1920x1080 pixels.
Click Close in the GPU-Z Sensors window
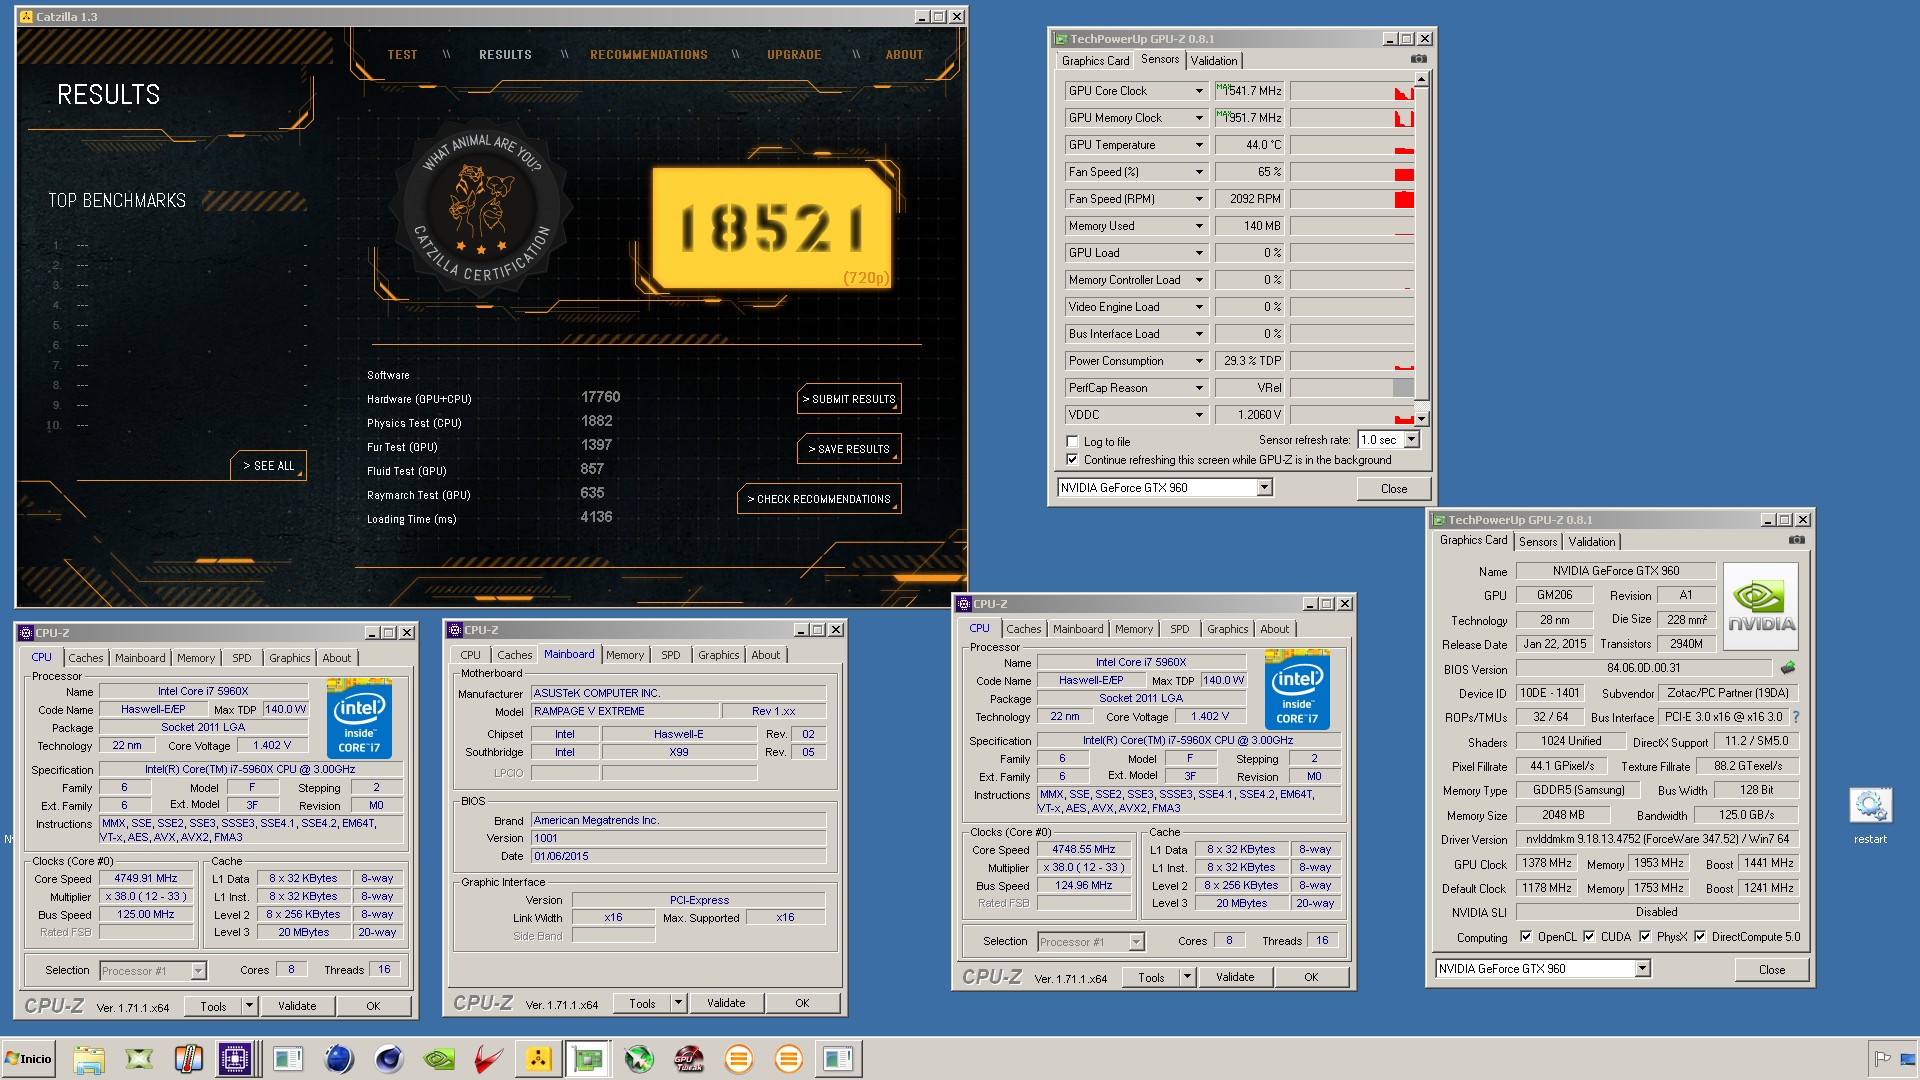coord(1393,489)
